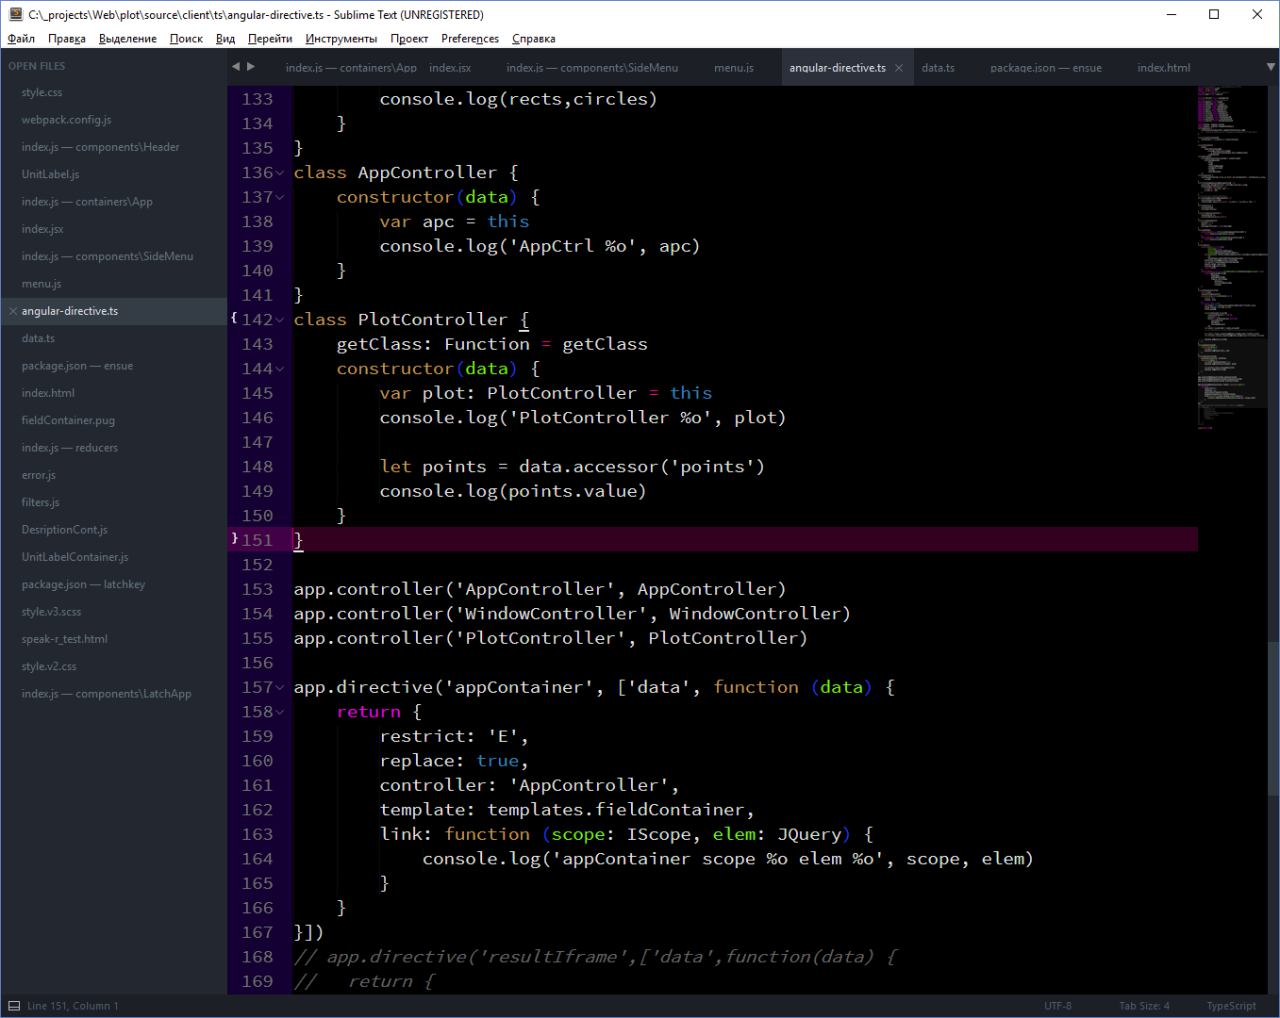The image size is (1280, 1018).
Task: Collapse app.directive block at line 157
Action: (x=280, y=688)
